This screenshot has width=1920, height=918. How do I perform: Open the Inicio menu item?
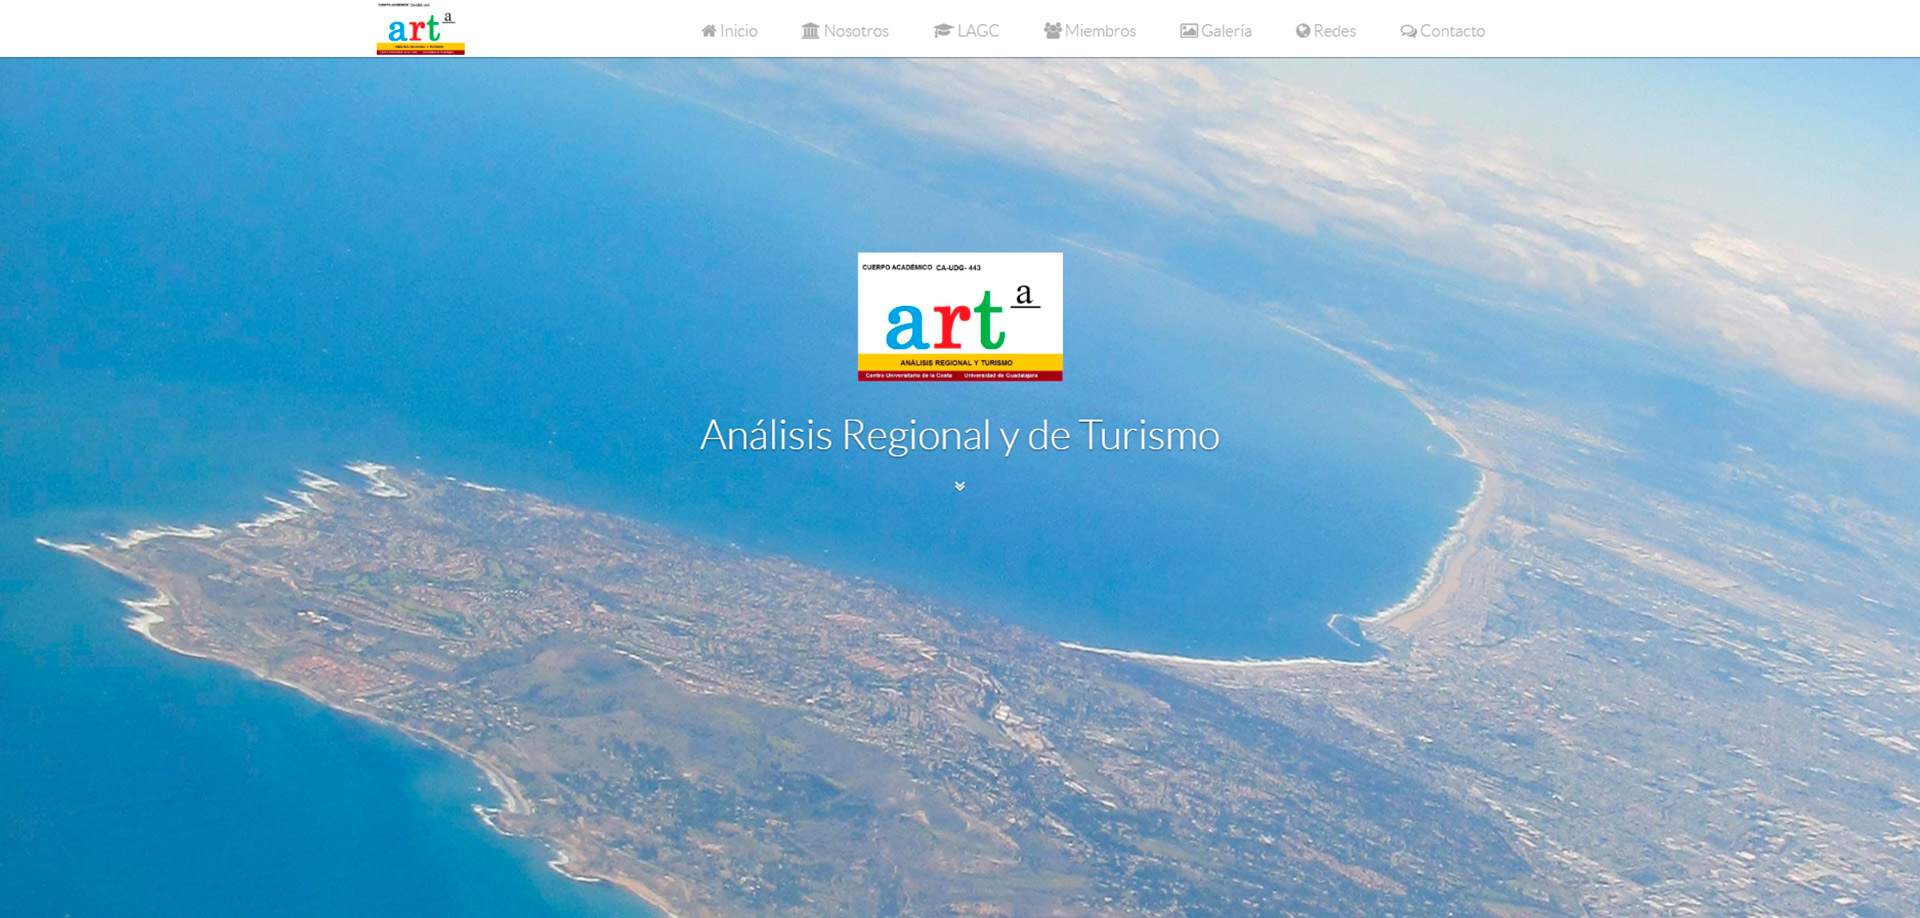[x=739, y=31]
